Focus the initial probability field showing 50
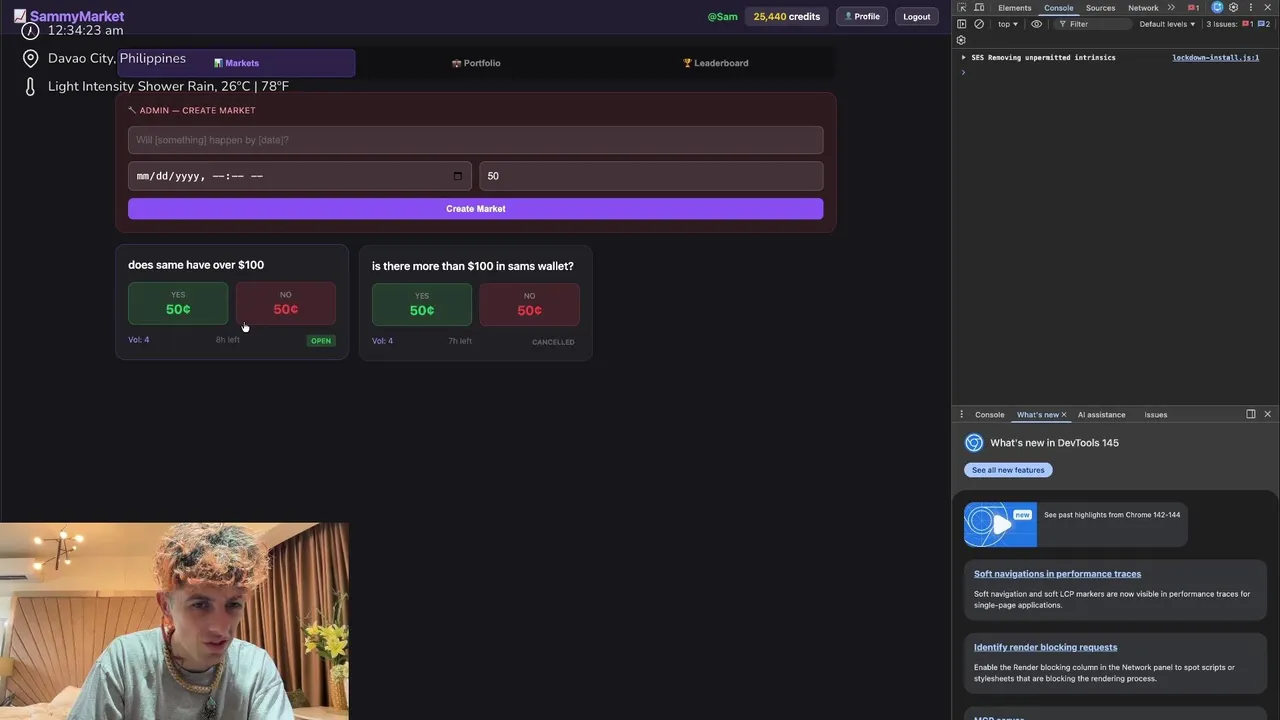The height and width of the screenshot is (720, 1280). [652, 176]
